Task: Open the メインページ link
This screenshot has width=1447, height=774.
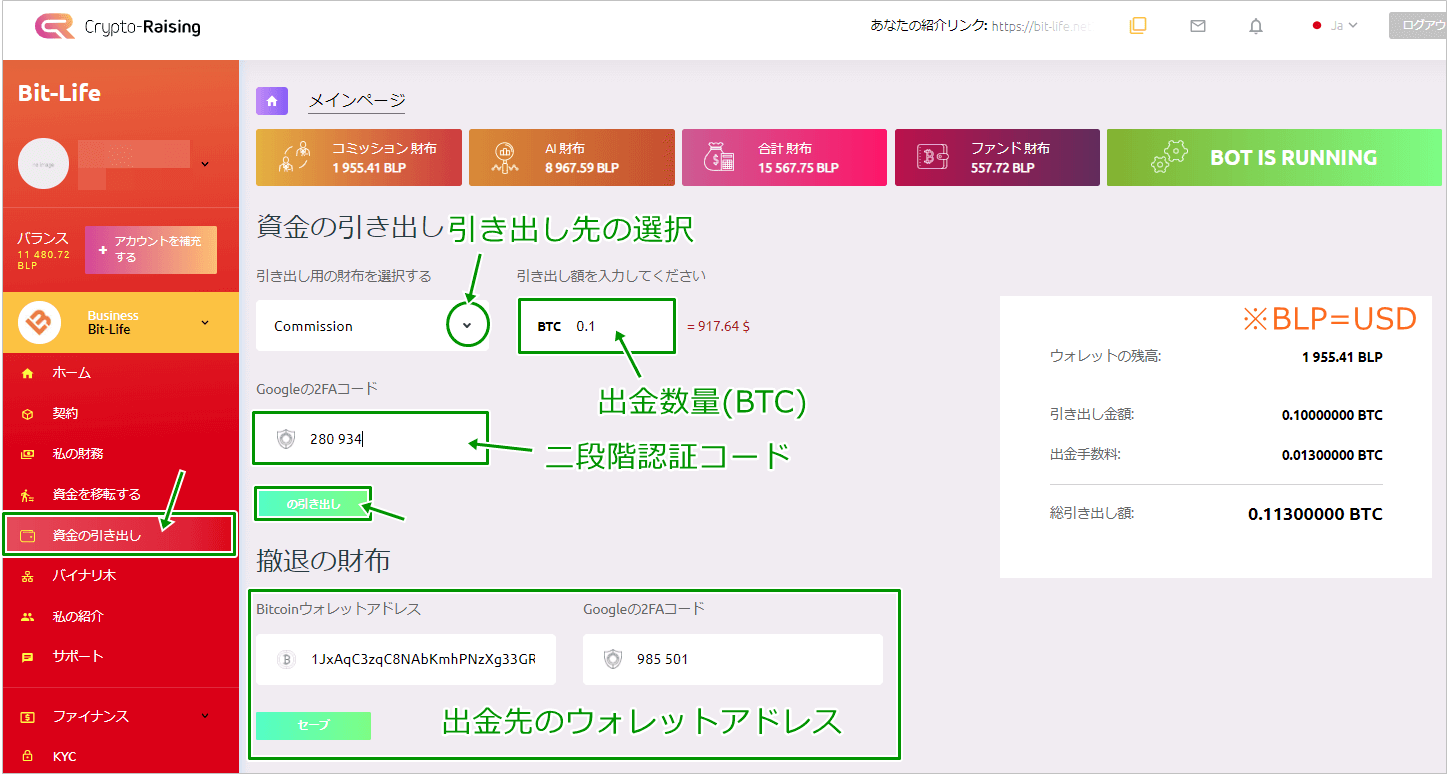Action: click(x=357, y=100)
